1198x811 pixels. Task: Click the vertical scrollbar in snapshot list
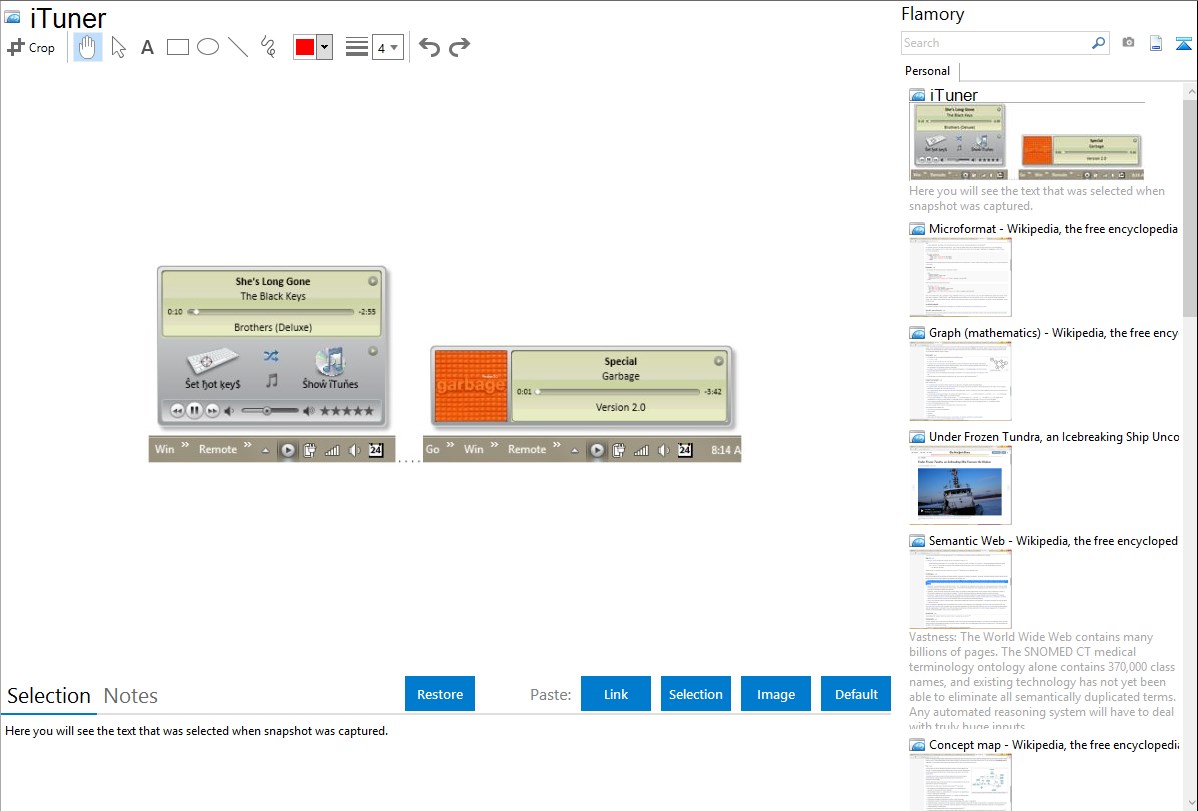coord(1190,206)
